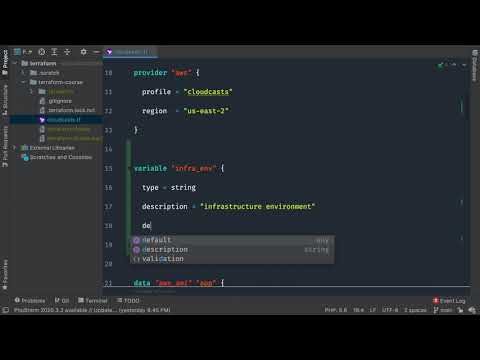Select External Libraries in project tree
The height and width of the screenshot is (360, 480).
48,148
